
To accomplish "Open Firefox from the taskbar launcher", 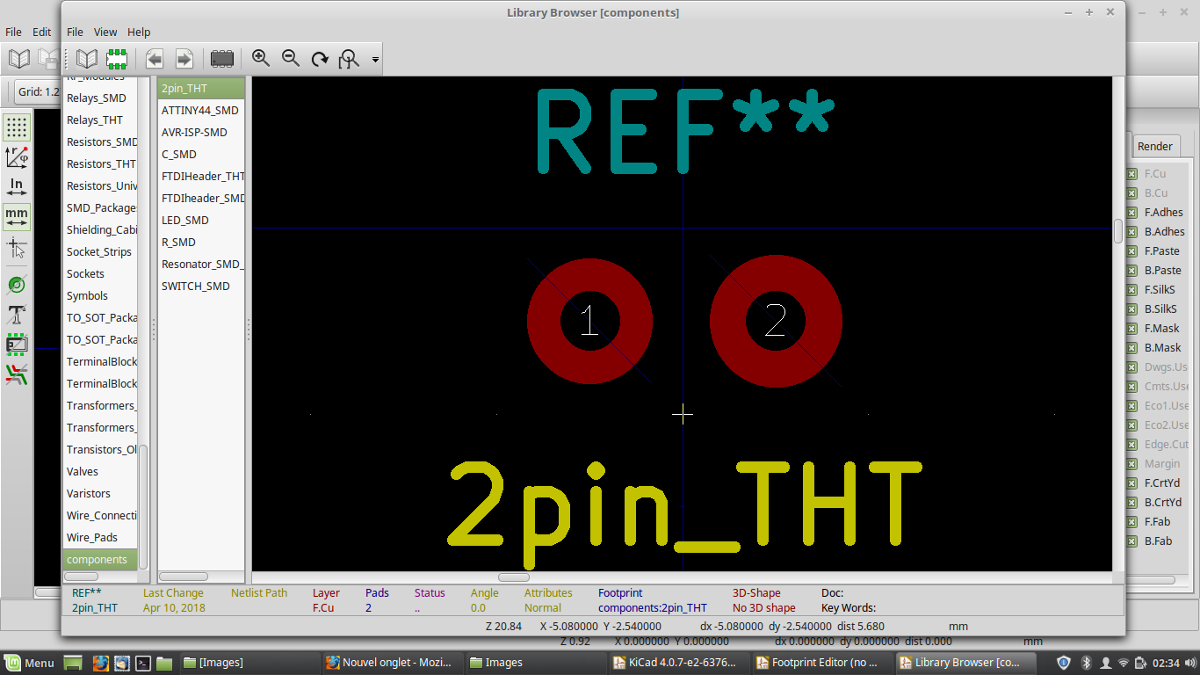I will click(x=100, y=662).
